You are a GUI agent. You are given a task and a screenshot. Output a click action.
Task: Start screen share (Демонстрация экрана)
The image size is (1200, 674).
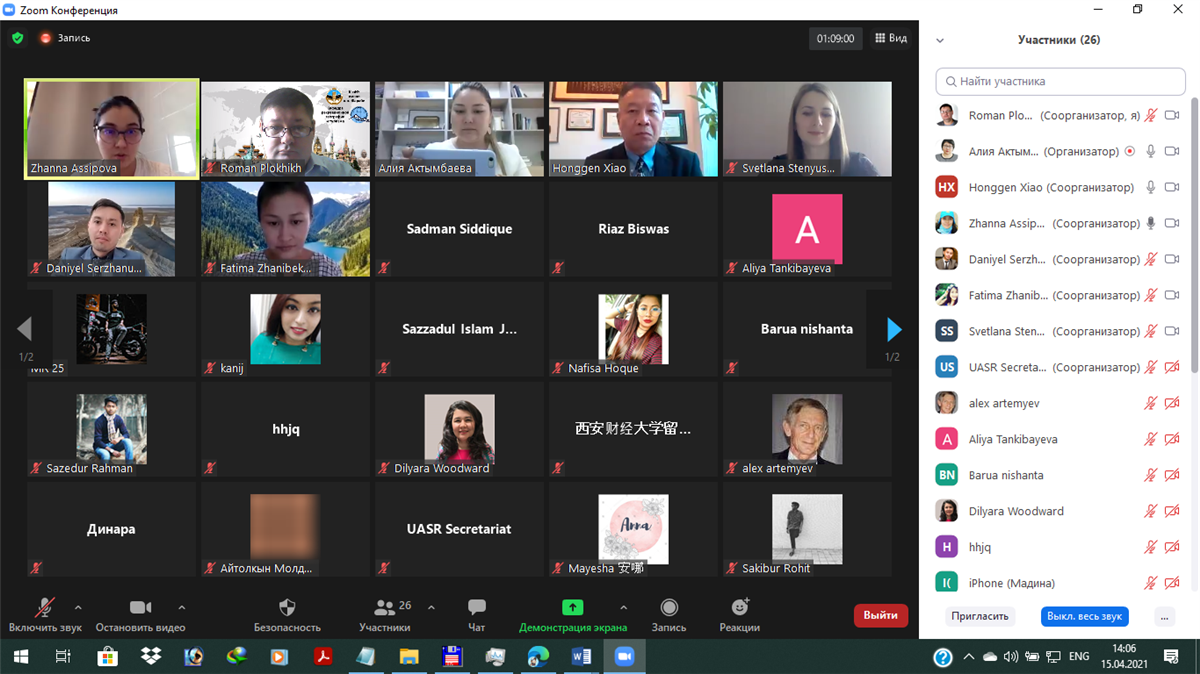click(x=572, y=608)
